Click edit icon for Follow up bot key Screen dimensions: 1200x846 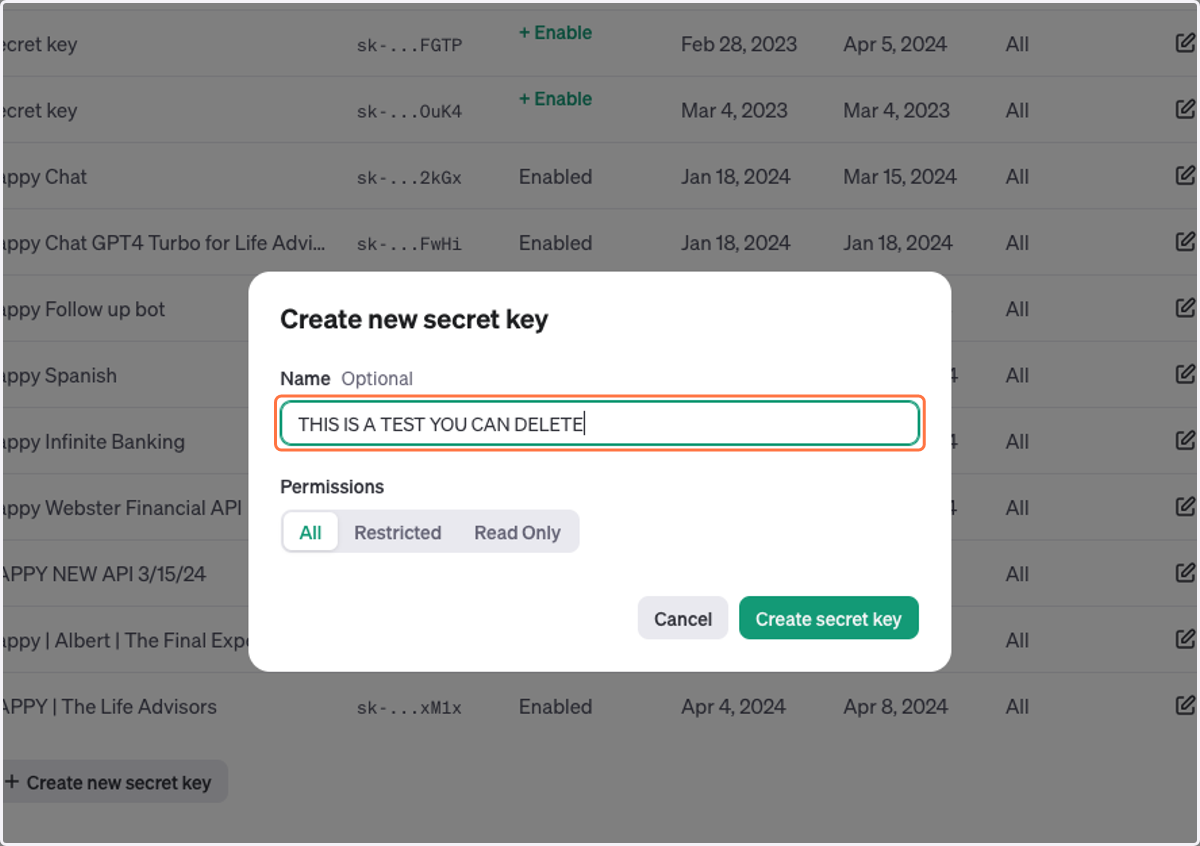pyautogui.click(x=1185, y=308)
